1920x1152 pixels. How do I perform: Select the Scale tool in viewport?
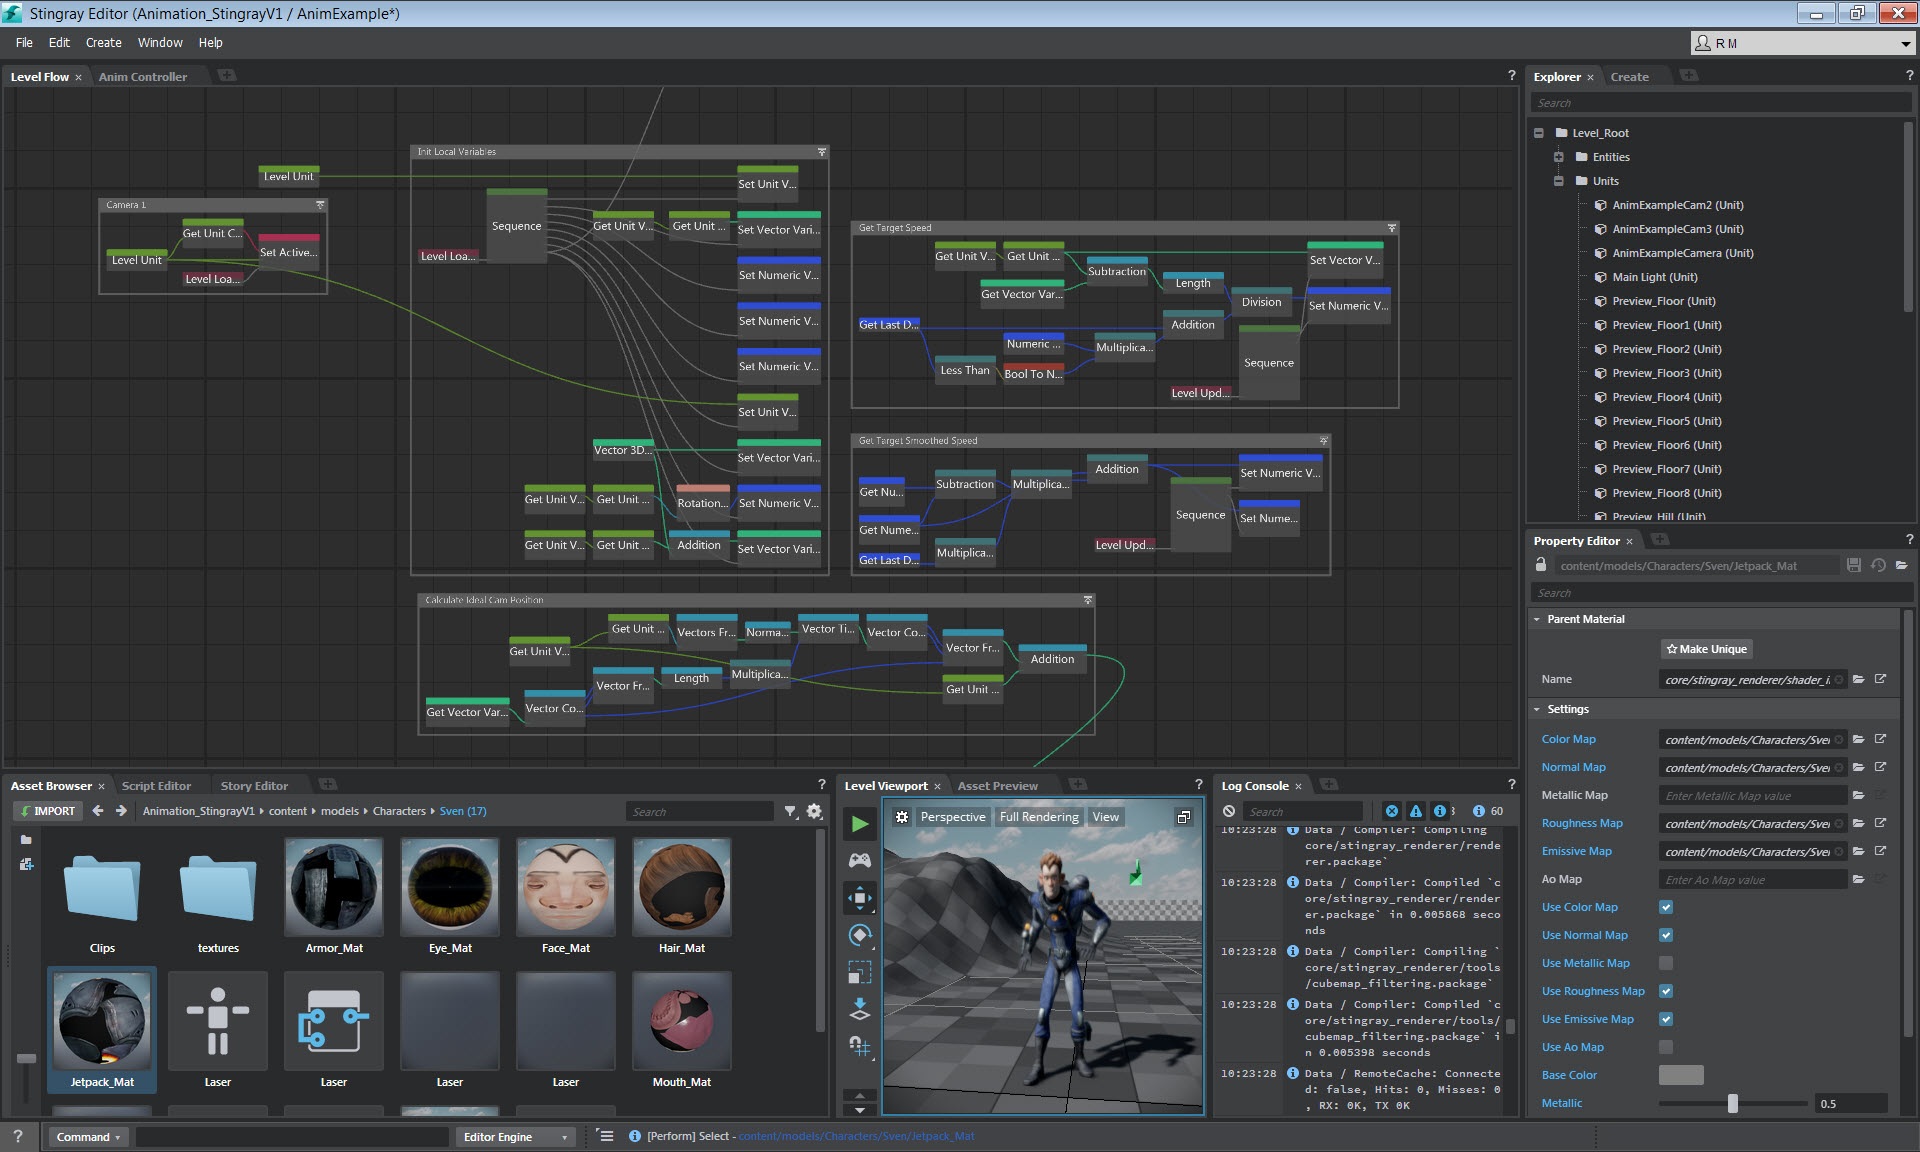(859, 972)
